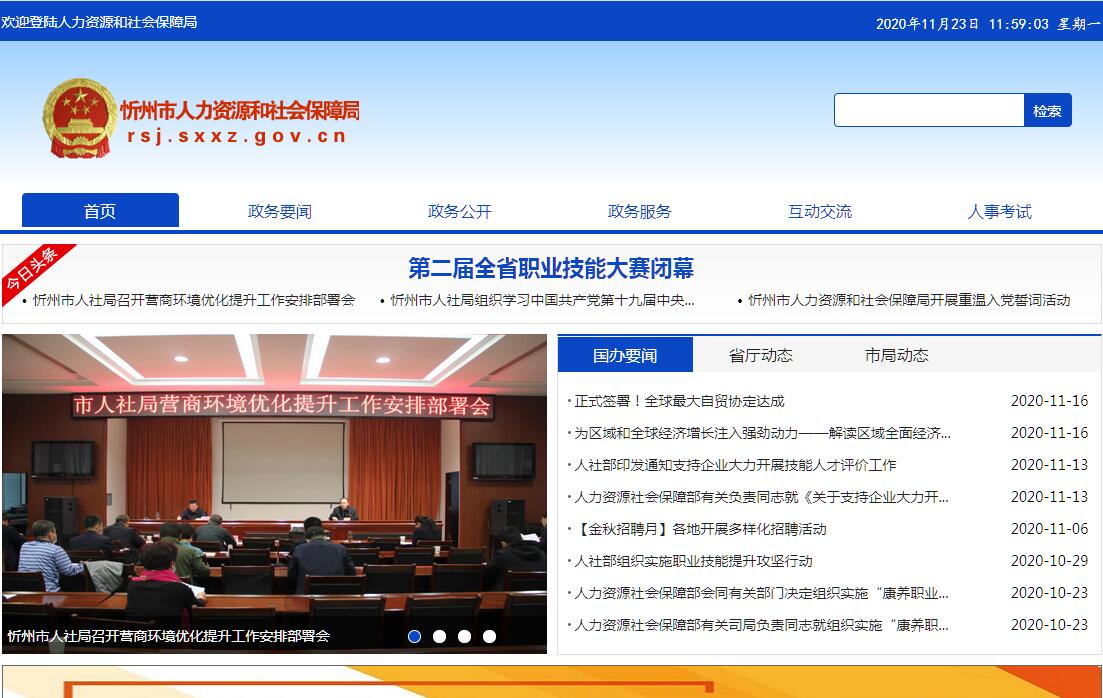Screen dimensions: 1103x698
Task: Open the 政务公开 menu item
Action: [x=460, y=211]
